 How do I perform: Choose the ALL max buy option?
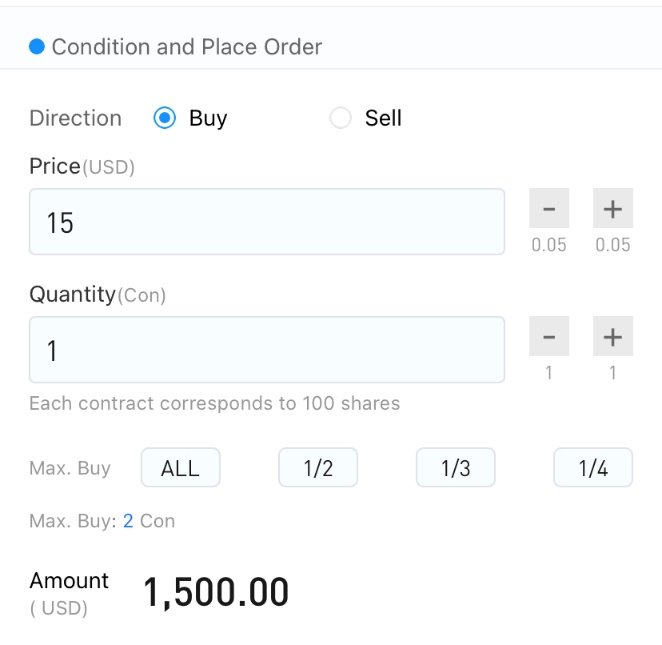181,468
